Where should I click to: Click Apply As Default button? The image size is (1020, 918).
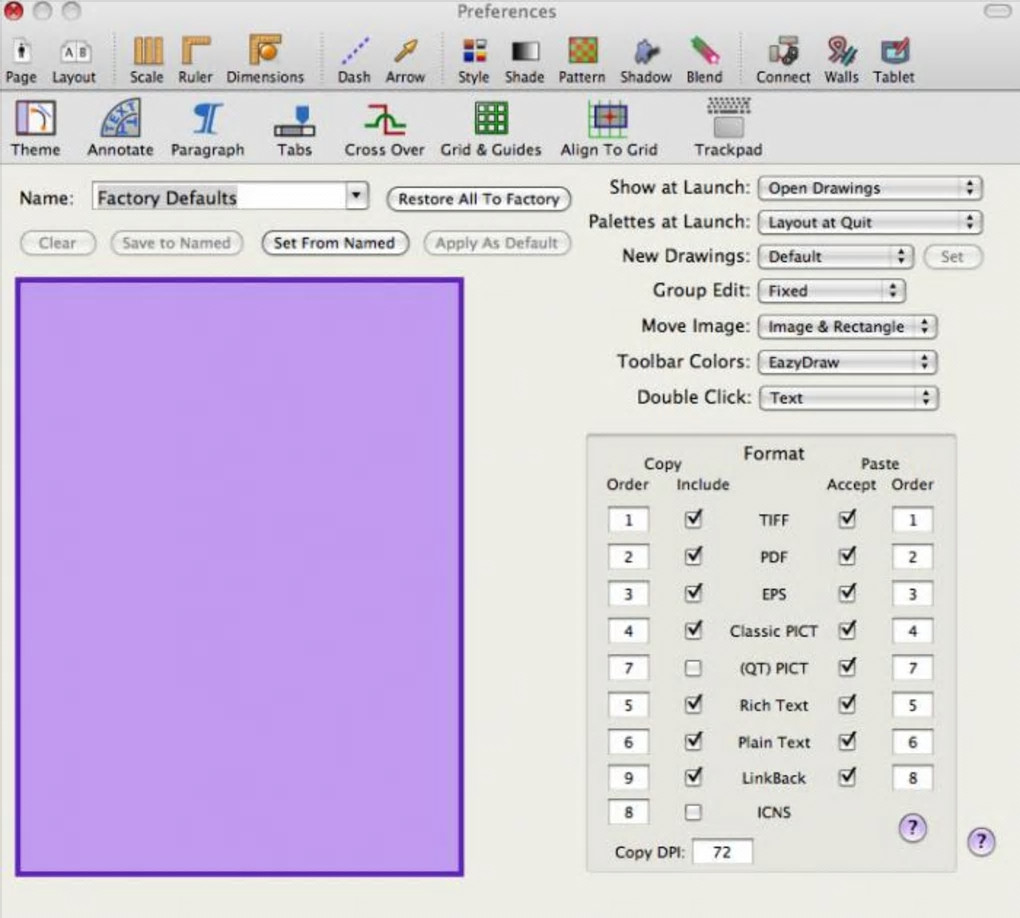(x=497, y=243)
